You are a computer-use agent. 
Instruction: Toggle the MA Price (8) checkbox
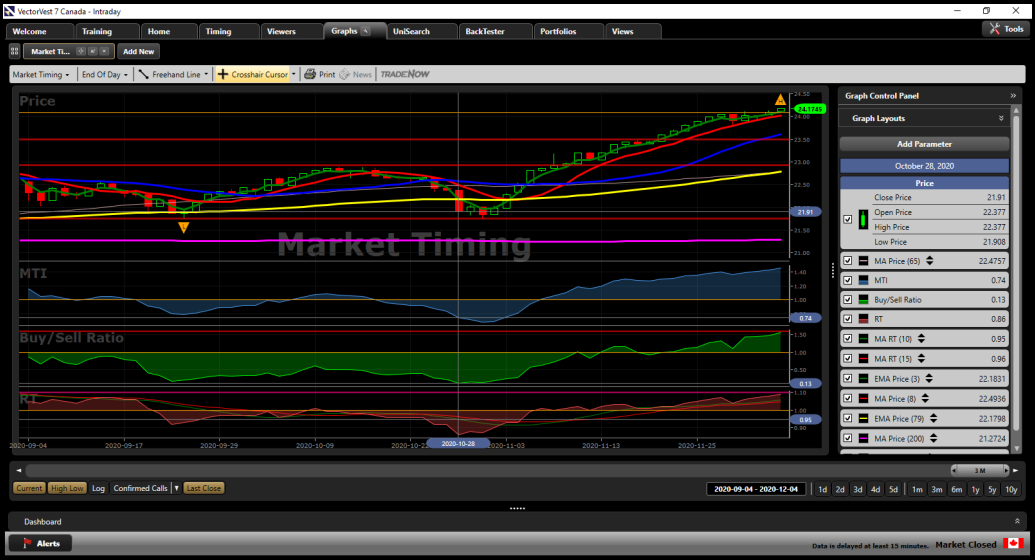click(x=848, y=398)
